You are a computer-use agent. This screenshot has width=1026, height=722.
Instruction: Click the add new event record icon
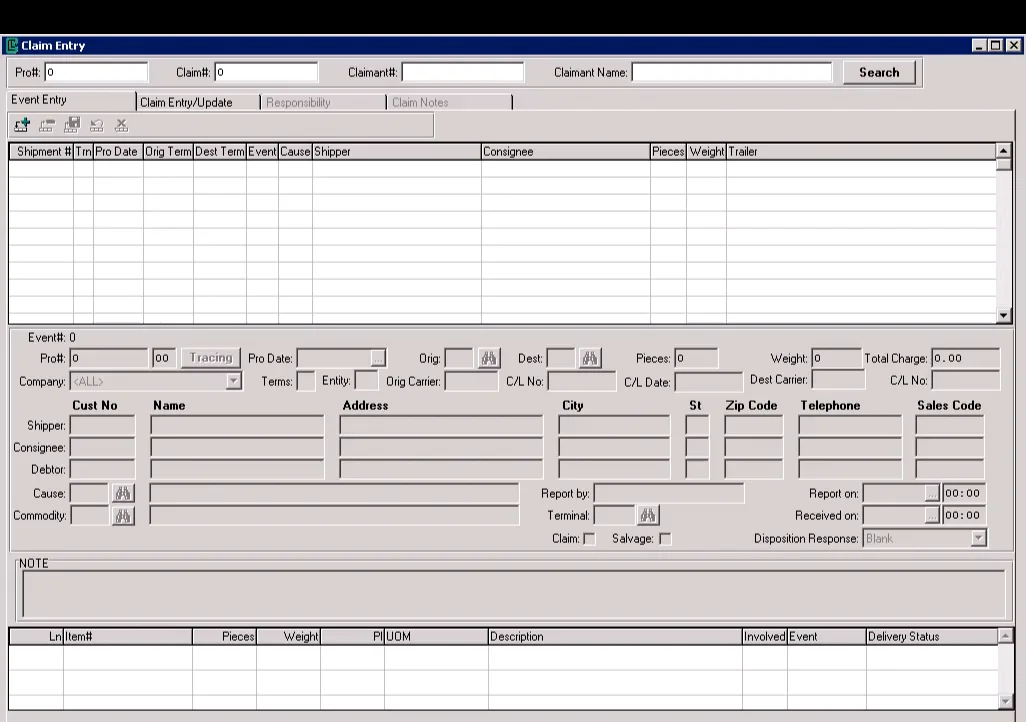[x=22, y=125]
